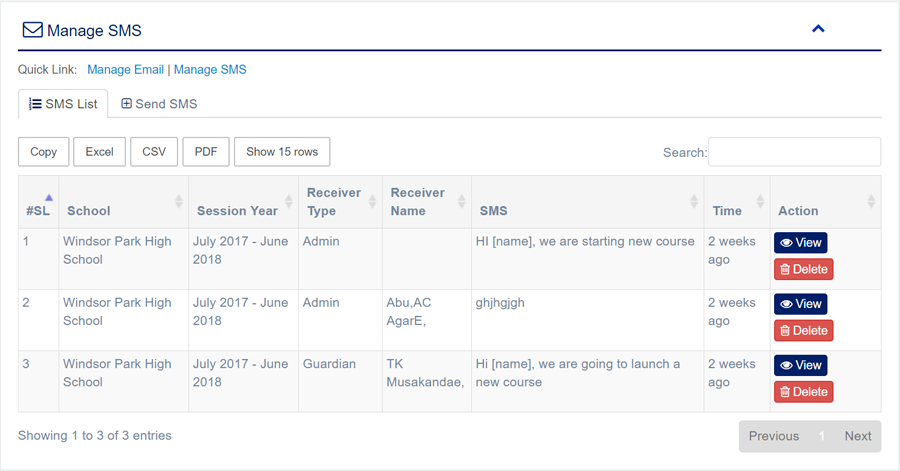Image resolution: width=900 pixels, height=471 pixels.
Task: Delete the ghjhgjgh SMS entry
Action: (x=803, y=331)
